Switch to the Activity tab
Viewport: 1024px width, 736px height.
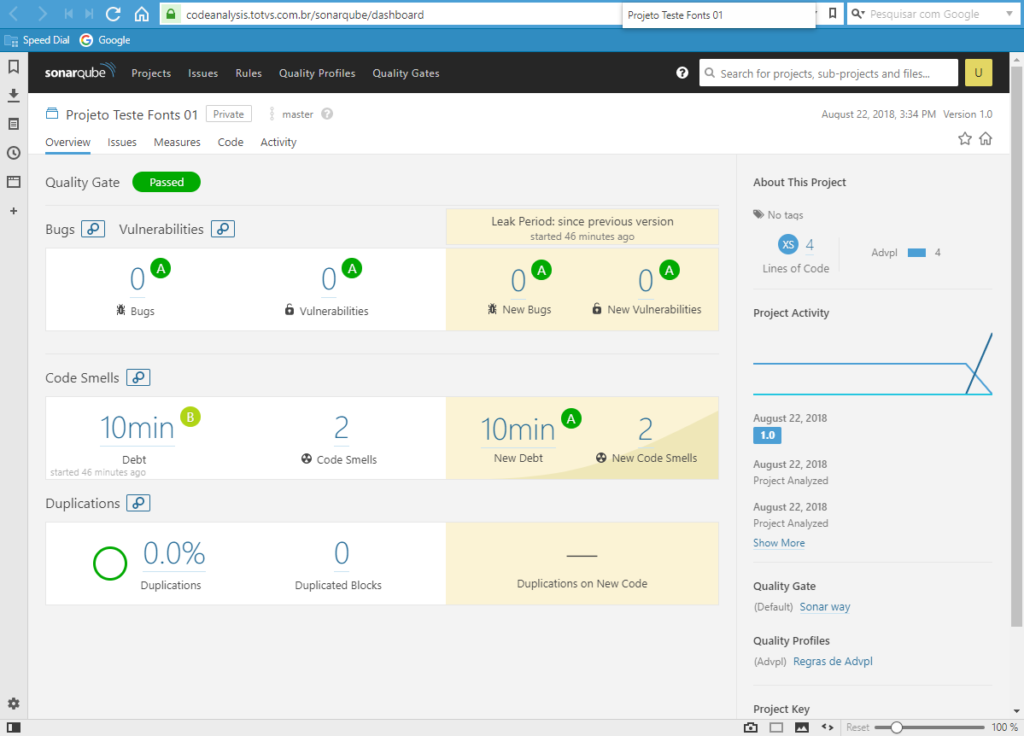point(278,142)
